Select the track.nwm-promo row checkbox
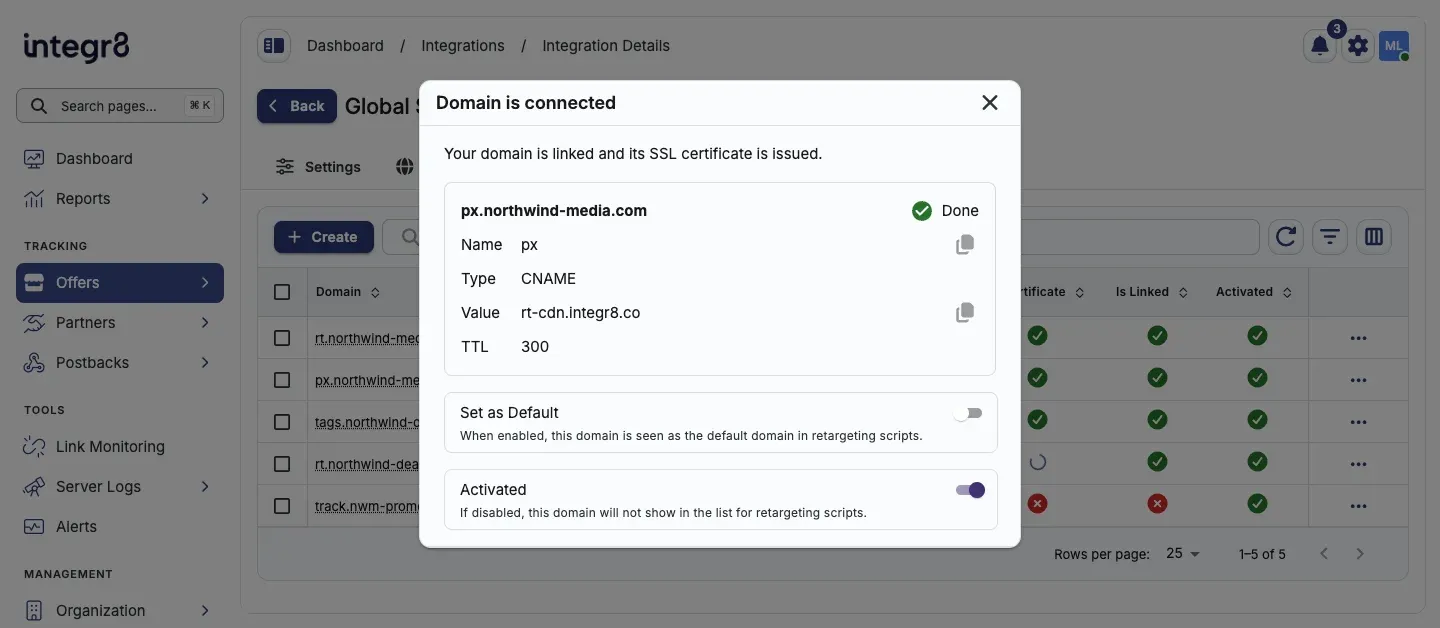1440x628 pixels. 282,506
